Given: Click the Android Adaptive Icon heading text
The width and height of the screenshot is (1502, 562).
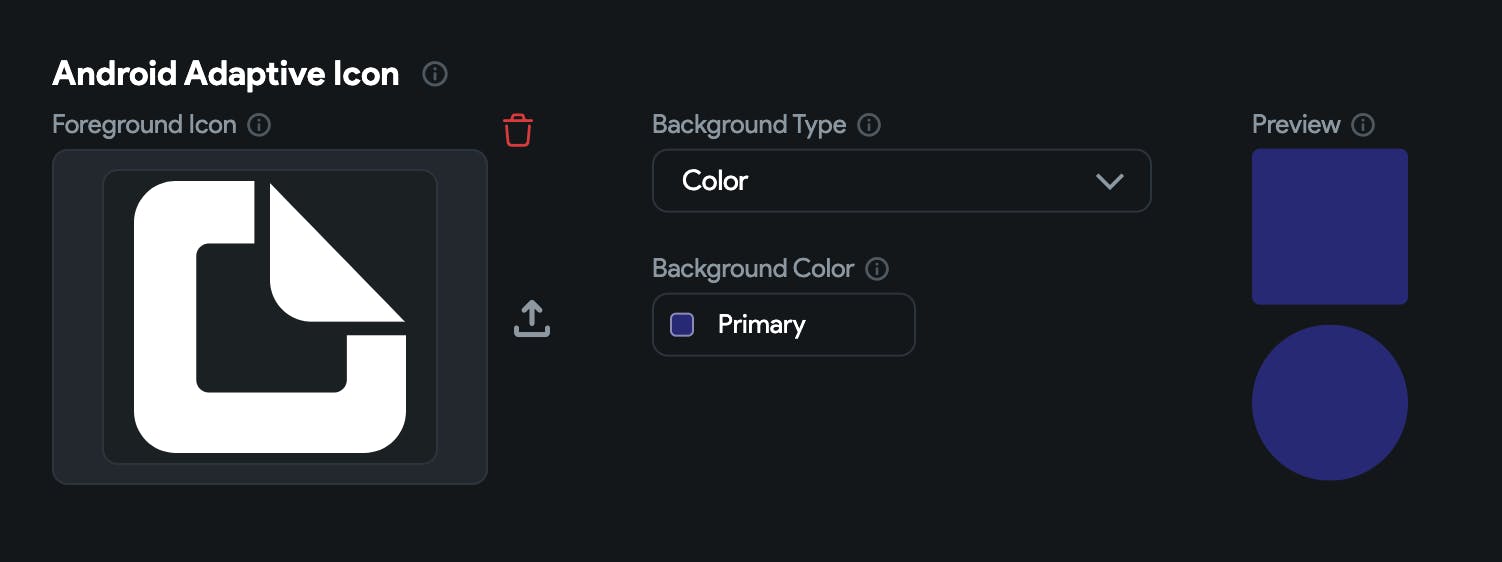Looking at the screenshot, I should (225, 74).
